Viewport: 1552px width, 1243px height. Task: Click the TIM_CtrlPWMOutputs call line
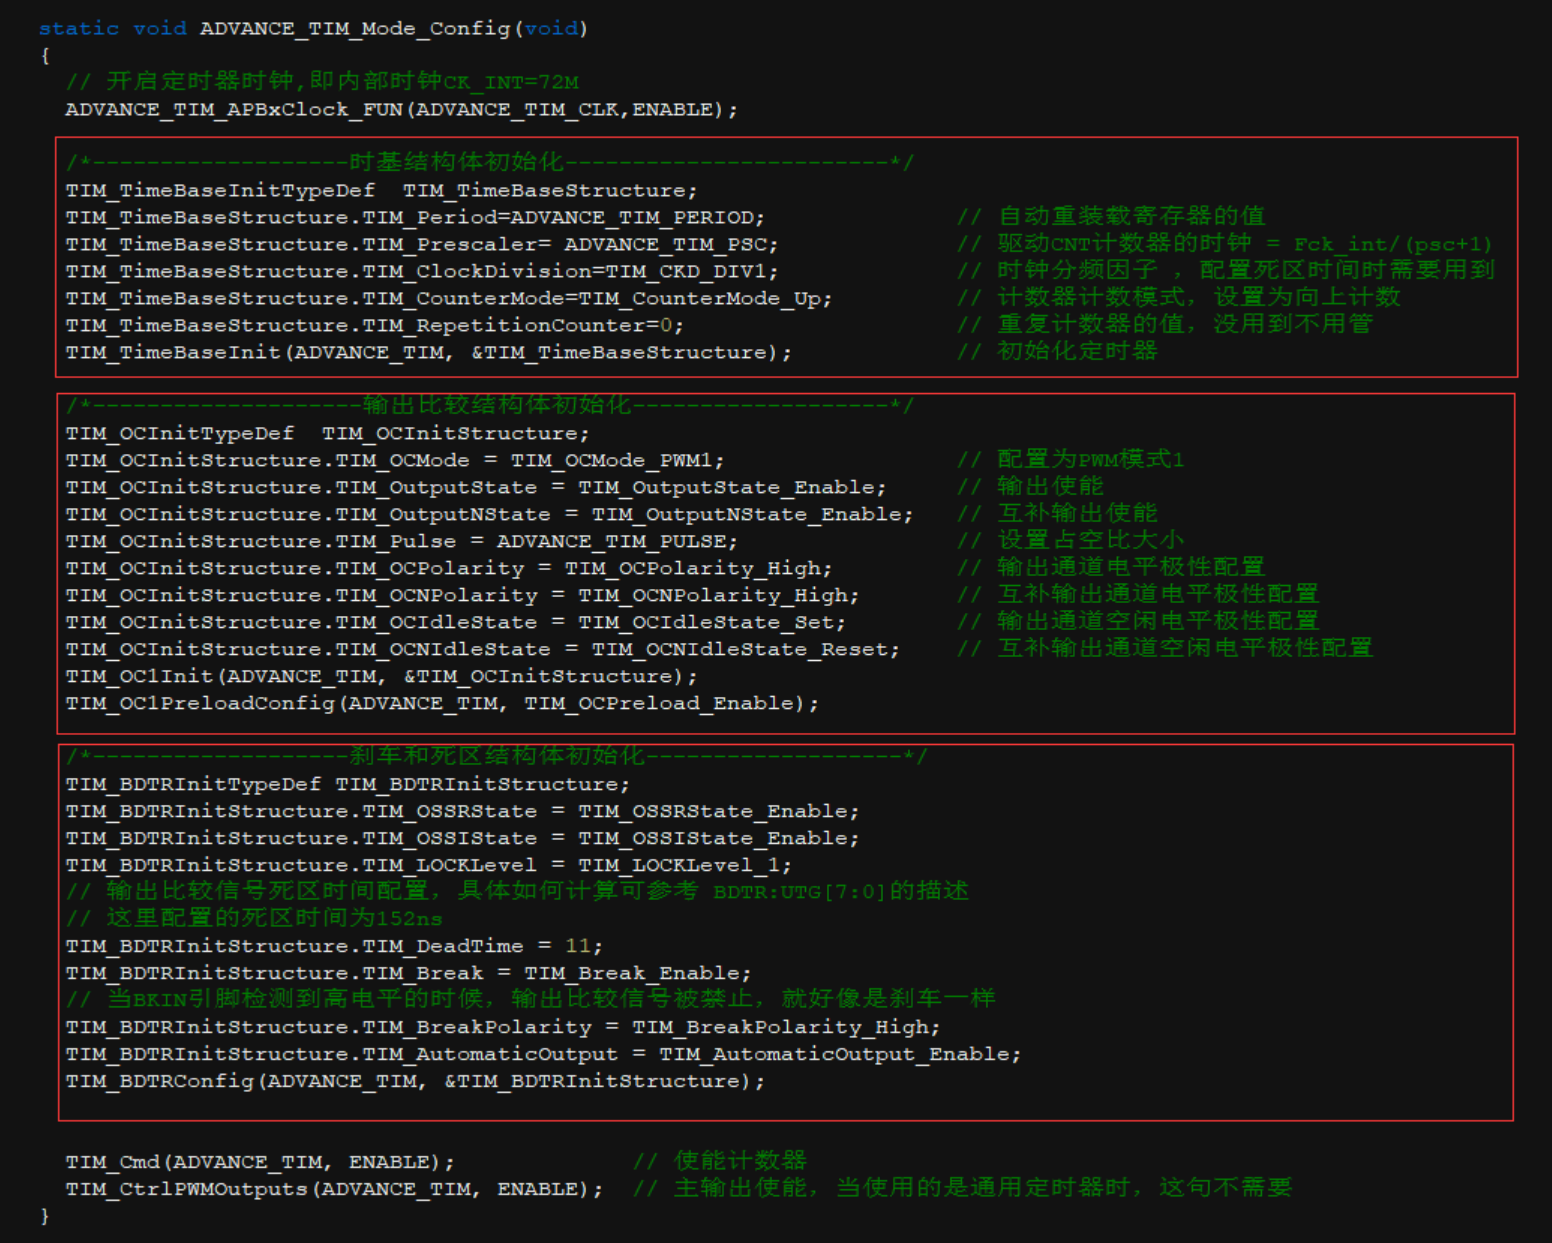335,1189
